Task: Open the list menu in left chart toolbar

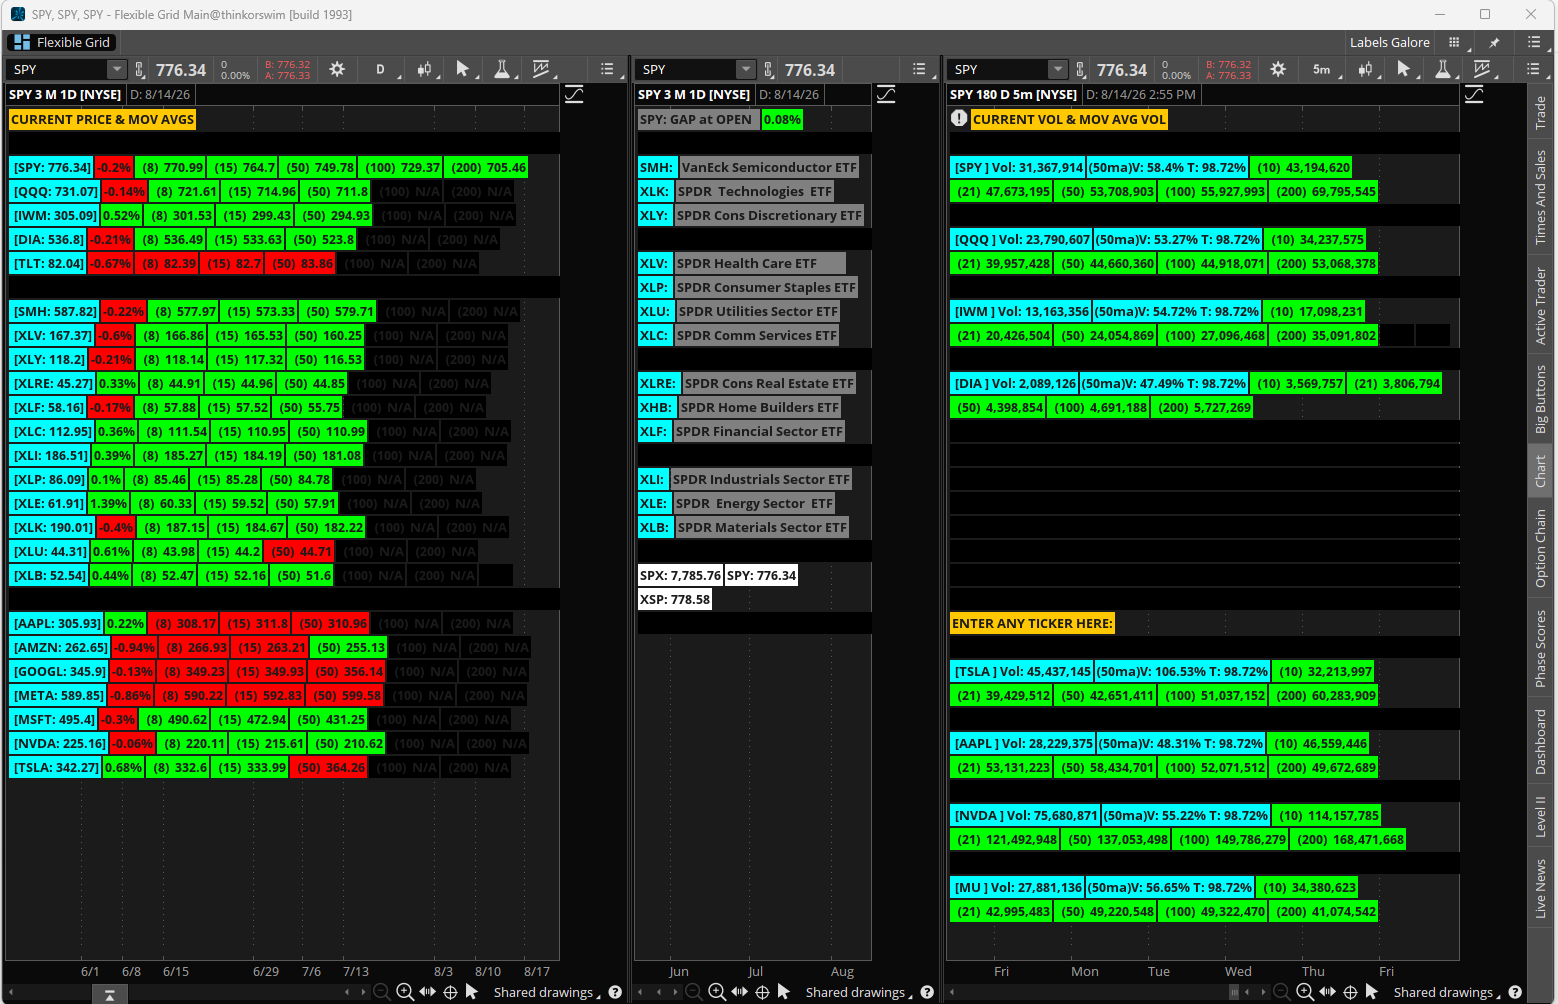Action: [x=607, y=69]
